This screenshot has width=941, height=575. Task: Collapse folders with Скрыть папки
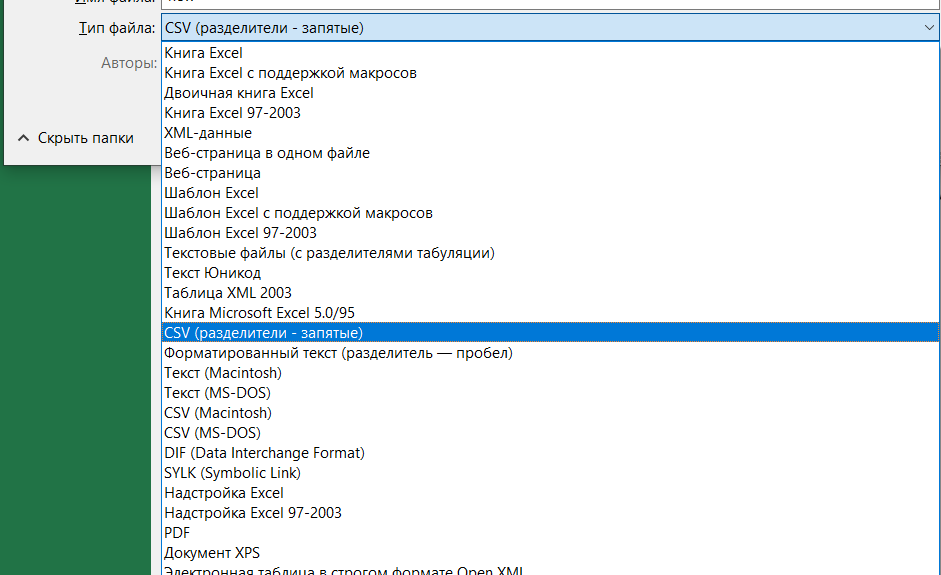pos(76,138)
